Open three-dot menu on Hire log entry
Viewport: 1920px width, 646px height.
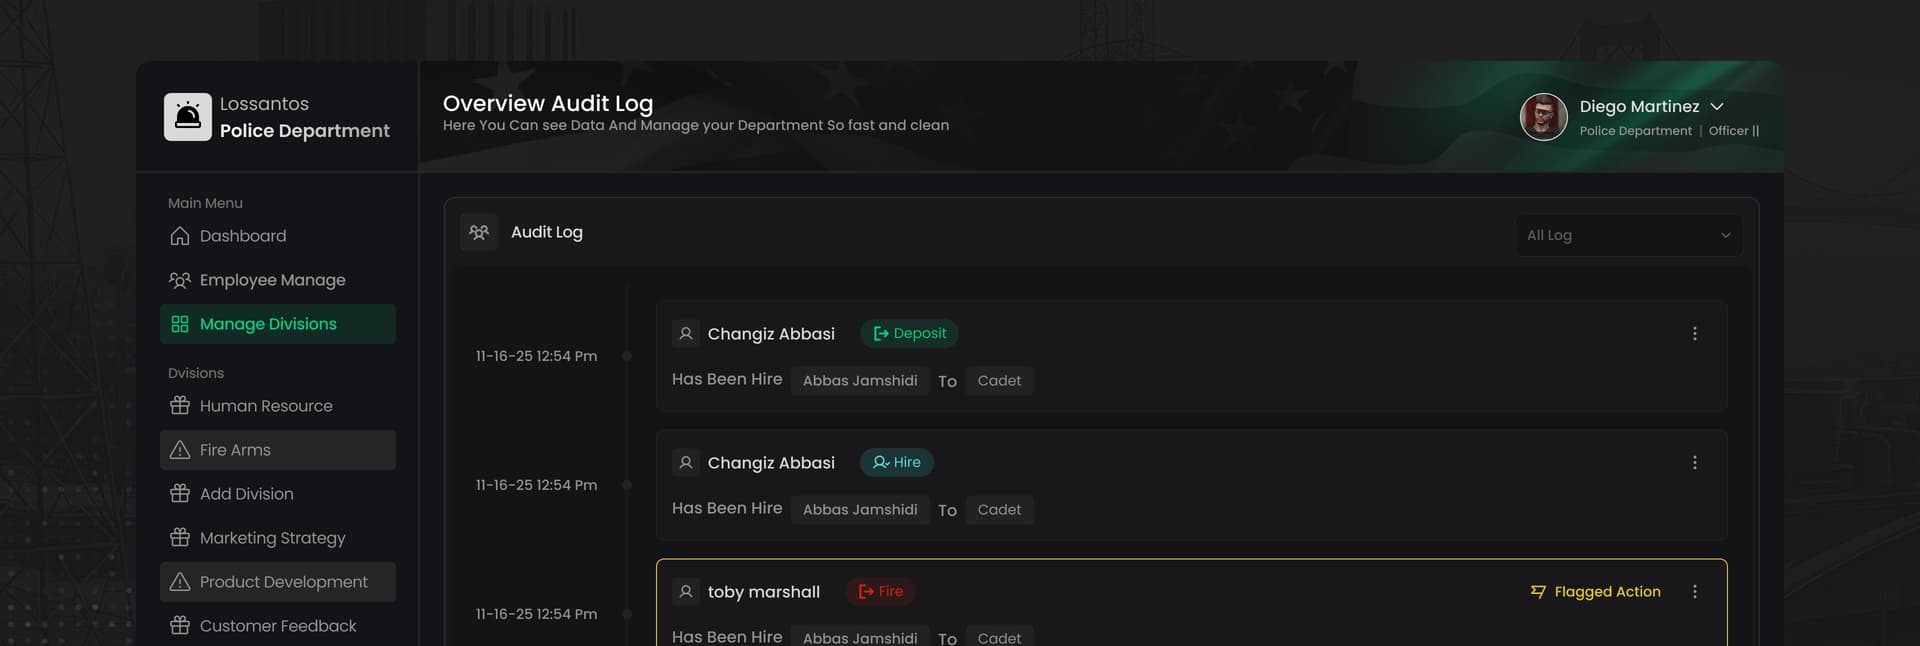coord(1694,463)
